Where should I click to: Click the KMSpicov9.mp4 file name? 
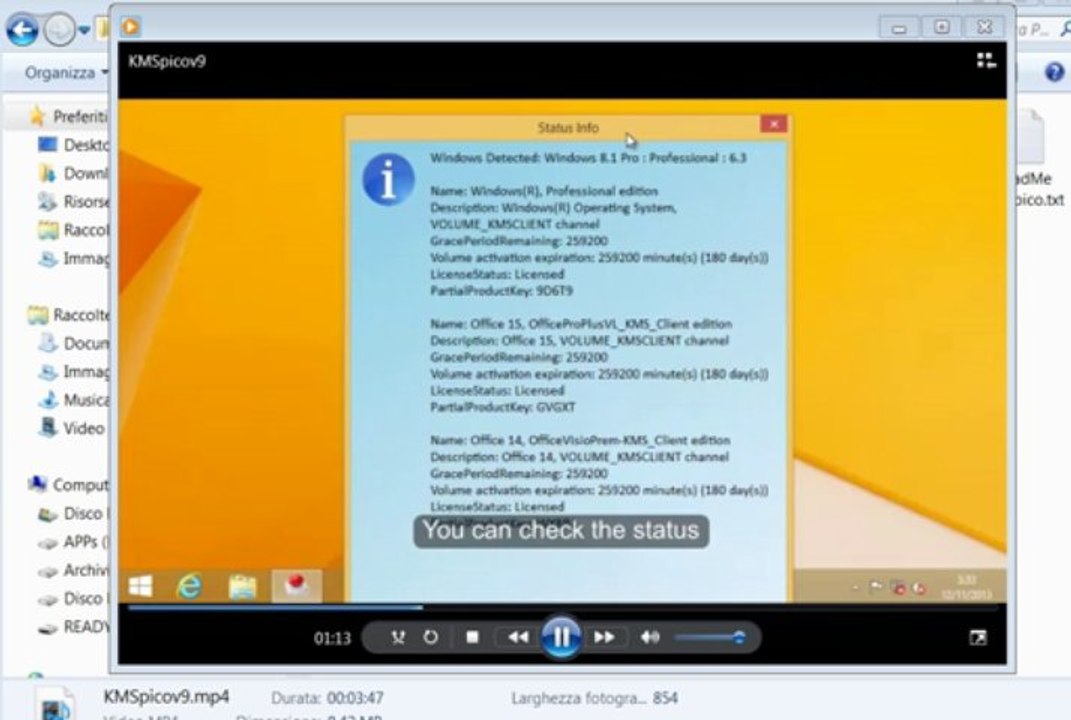click(x=166, y=697)
